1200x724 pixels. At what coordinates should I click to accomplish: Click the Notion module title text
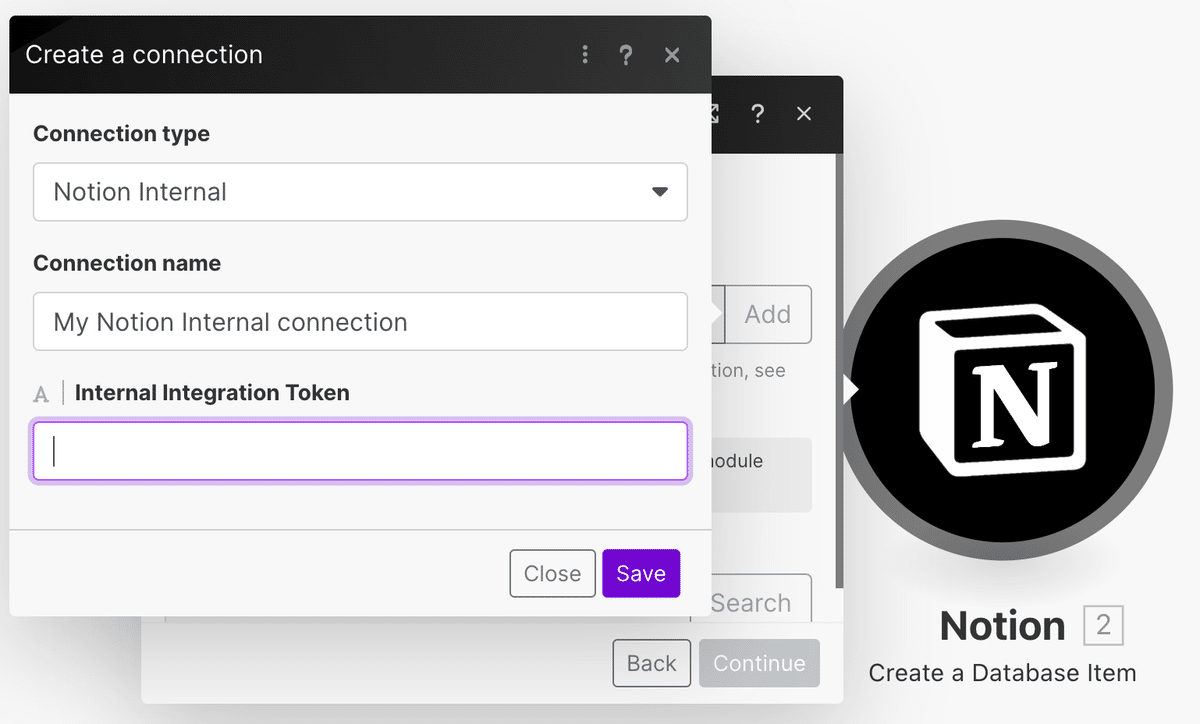coord(1003,626)
